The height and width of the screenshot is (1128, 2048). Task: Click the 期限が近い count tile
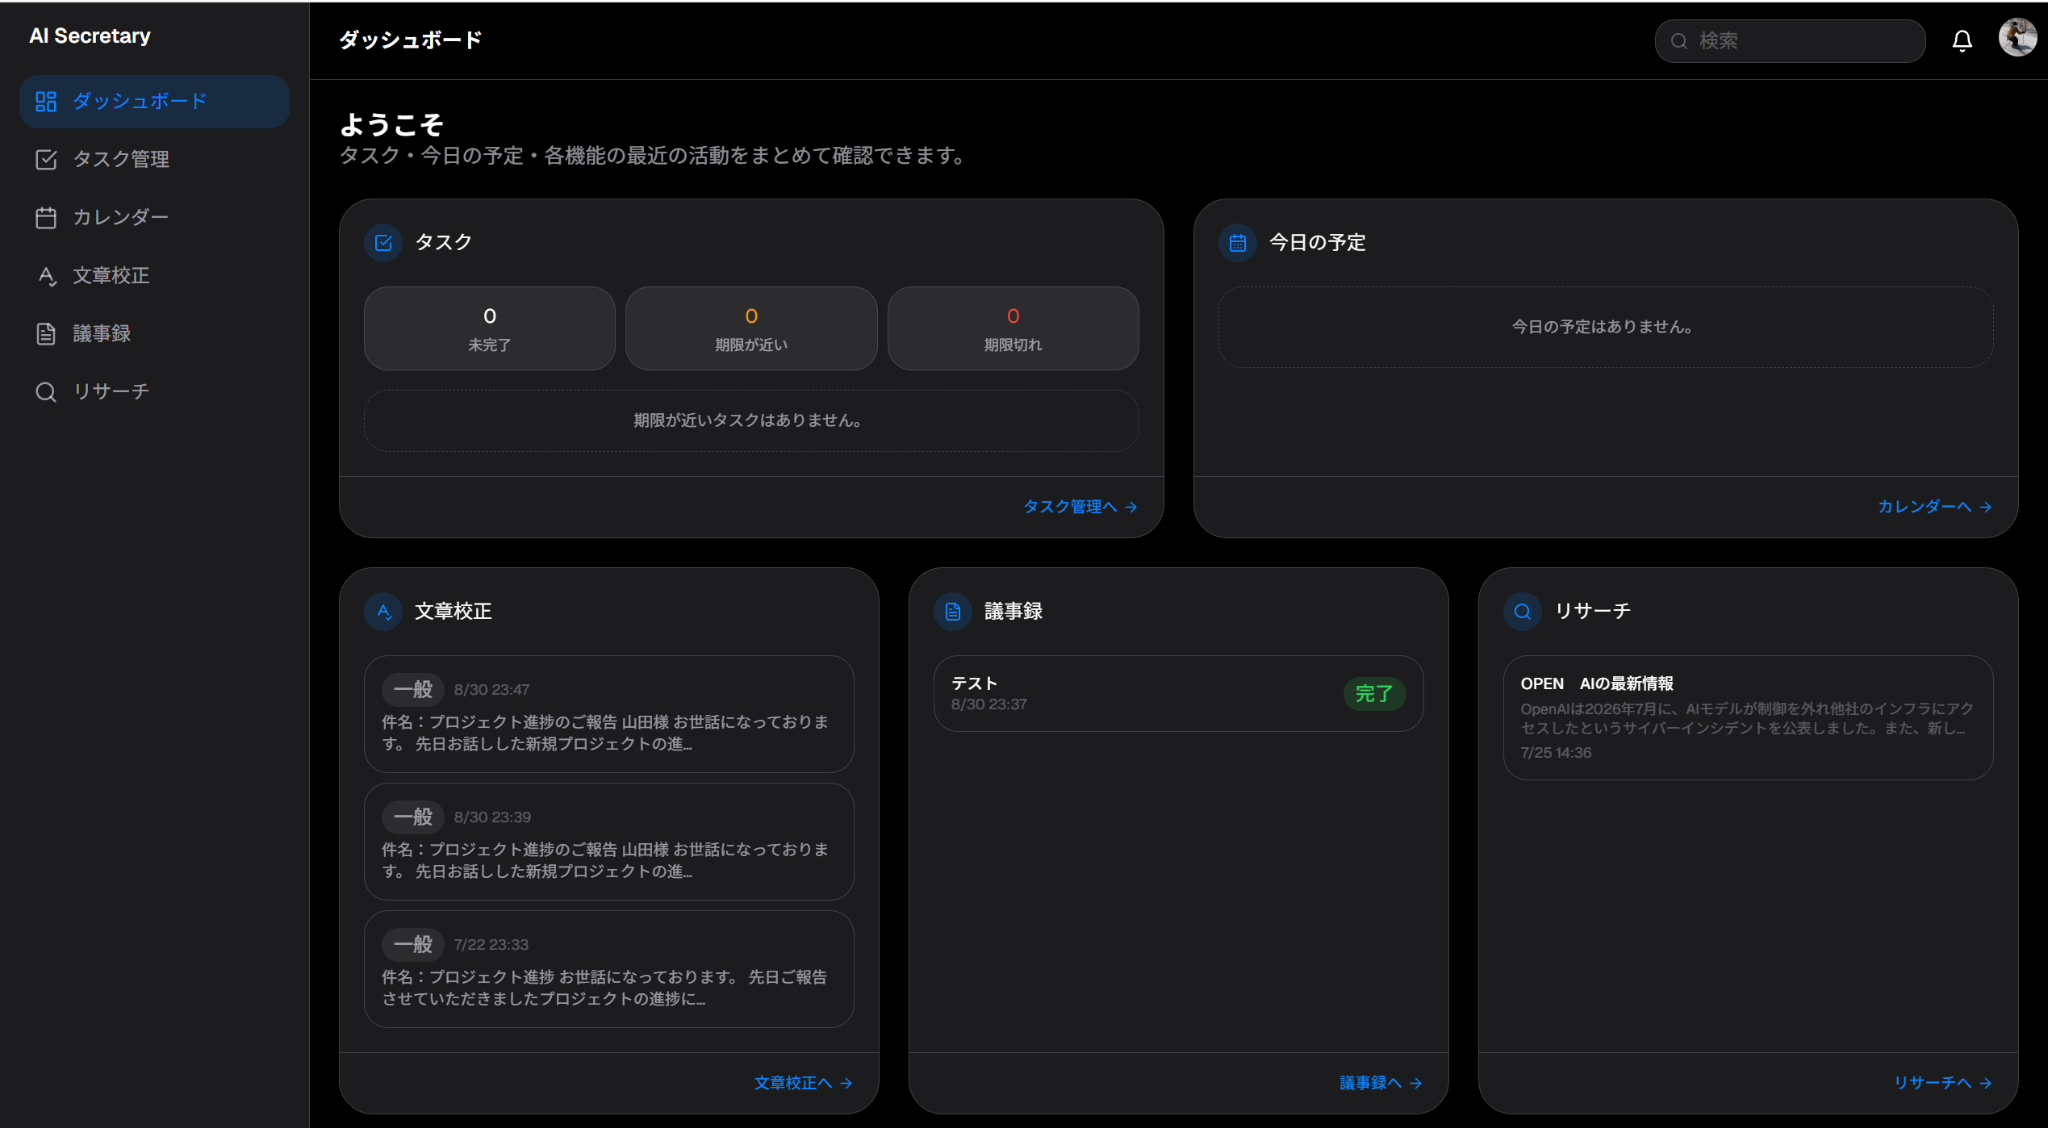[751, 328]
